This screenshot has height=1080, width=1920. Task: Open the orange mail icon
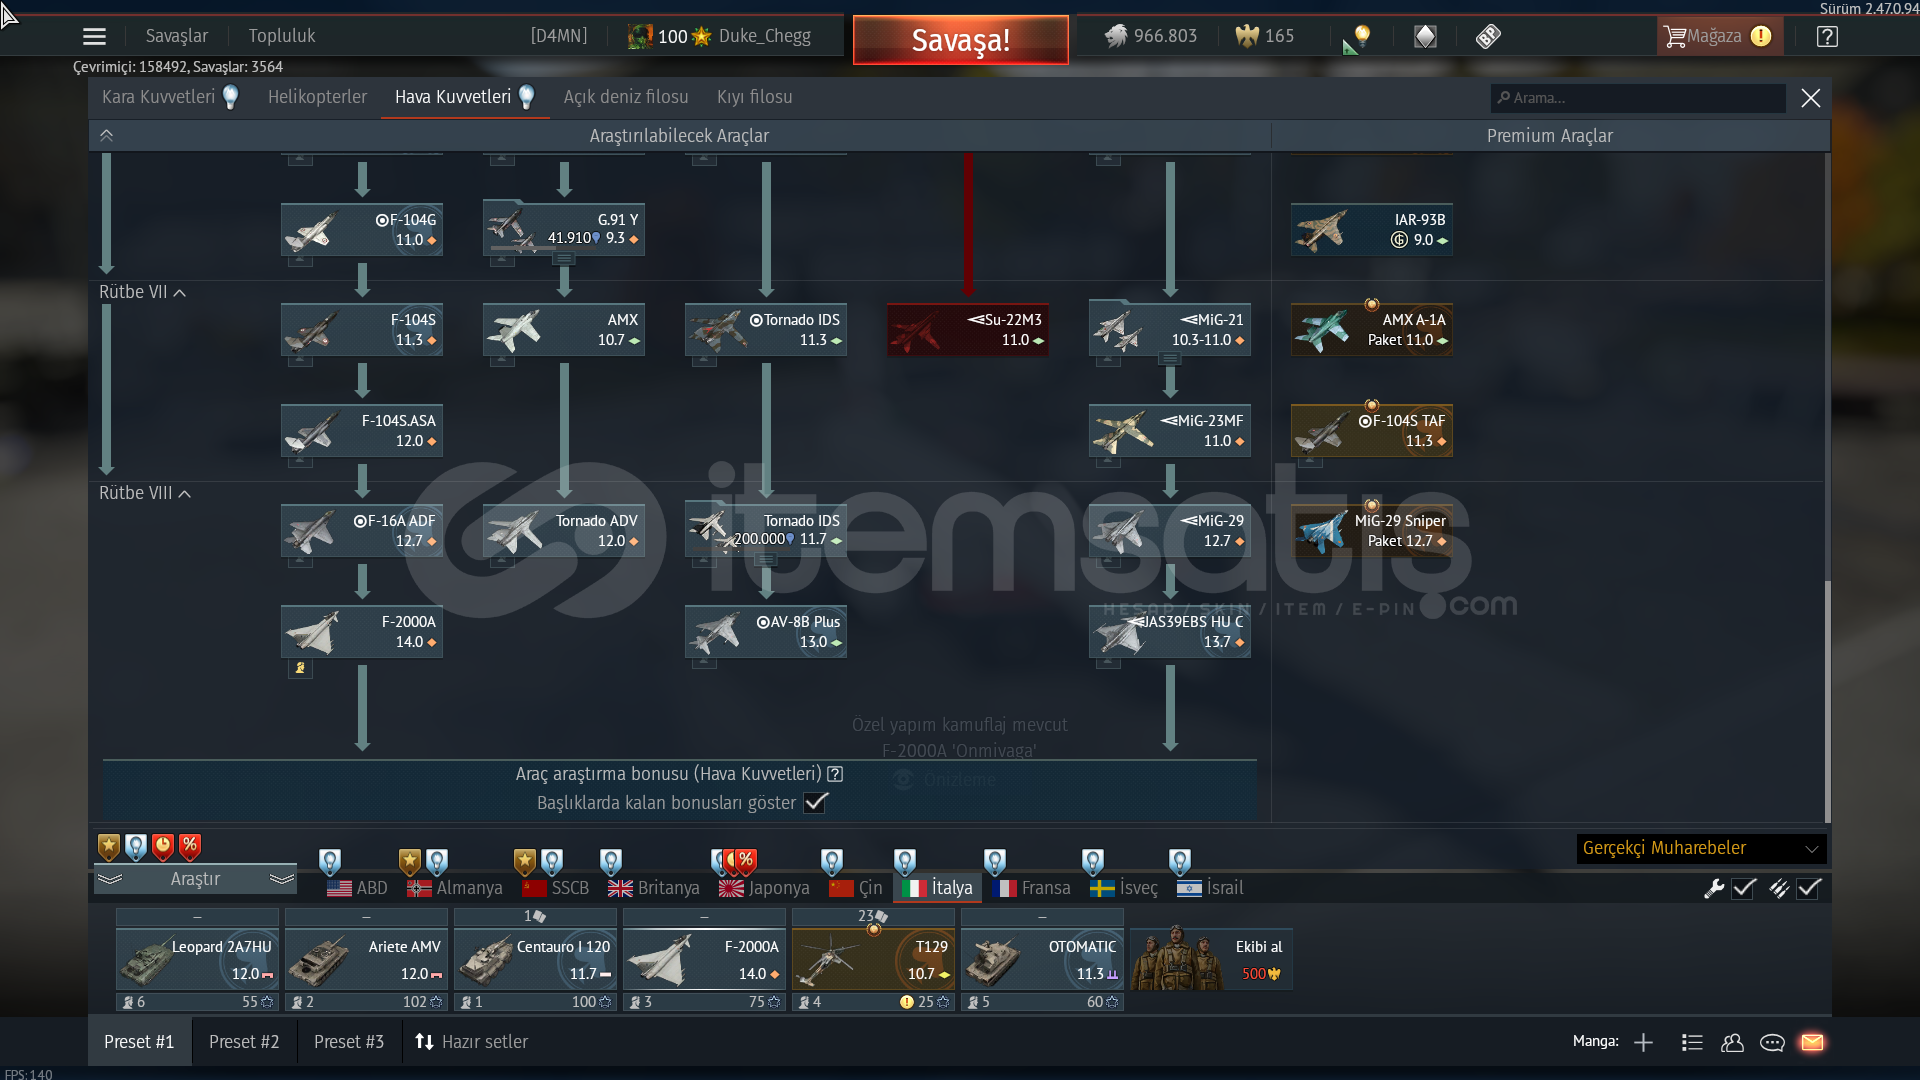[1812, 1042]
